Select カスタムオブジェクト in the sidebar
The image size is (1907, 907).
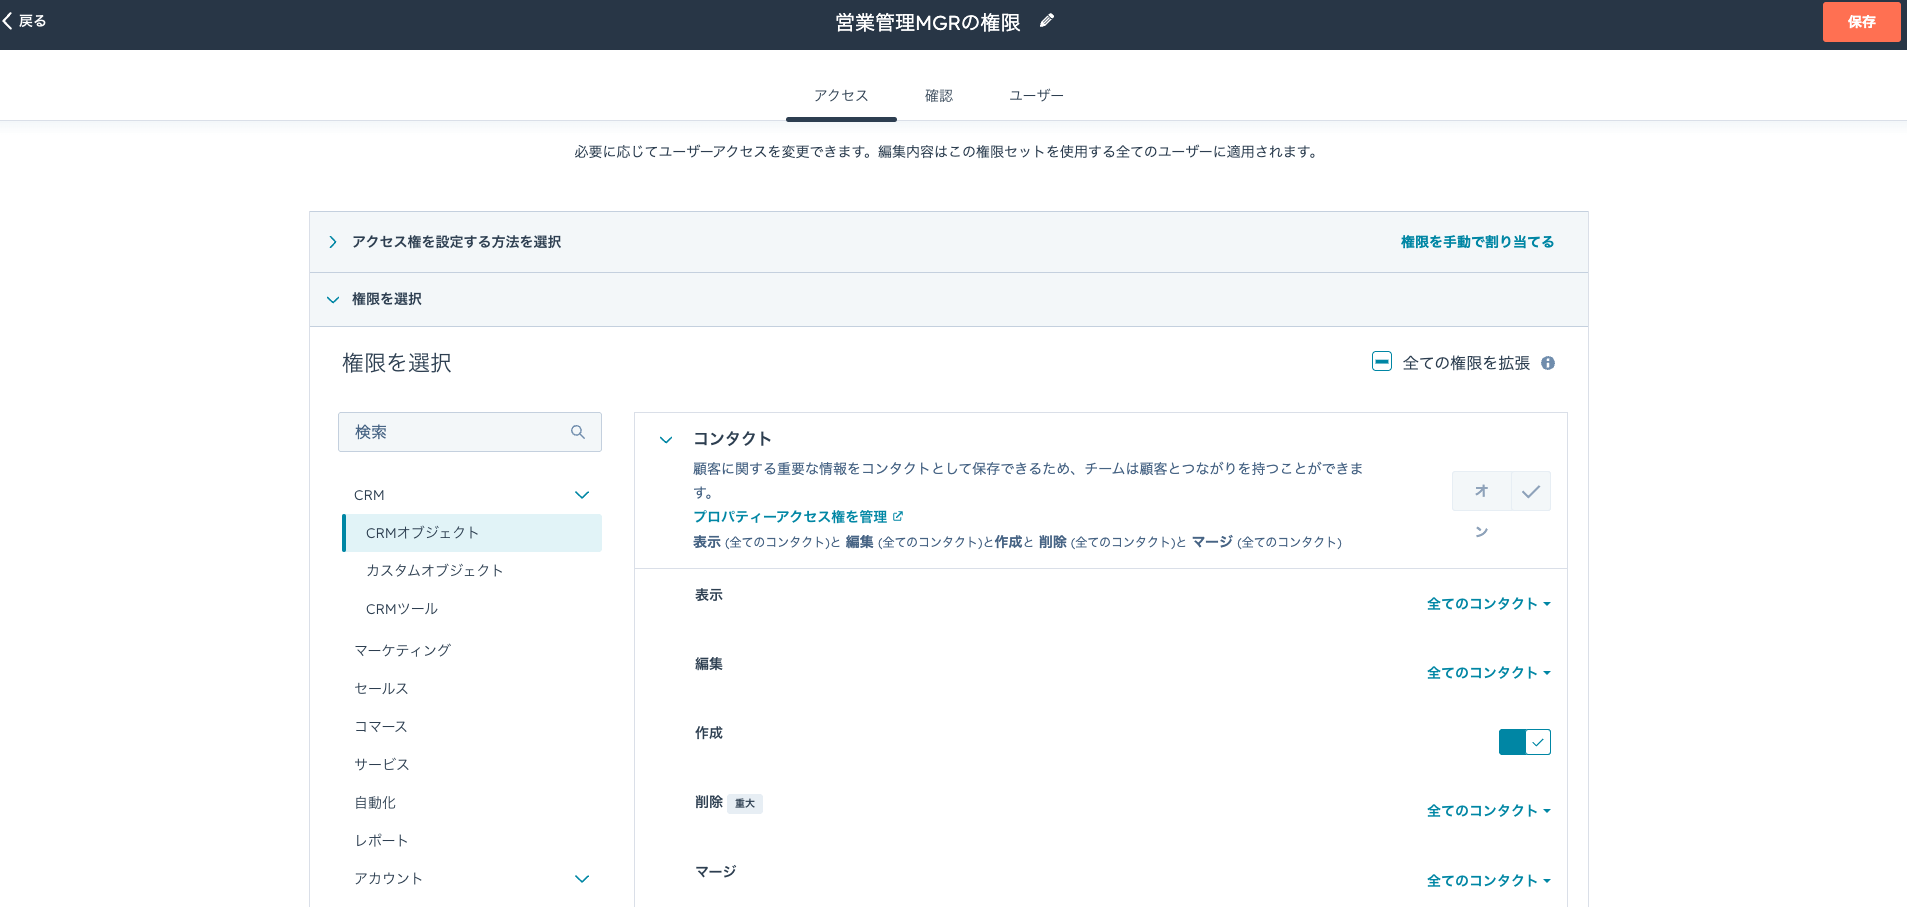pos(434,570)
